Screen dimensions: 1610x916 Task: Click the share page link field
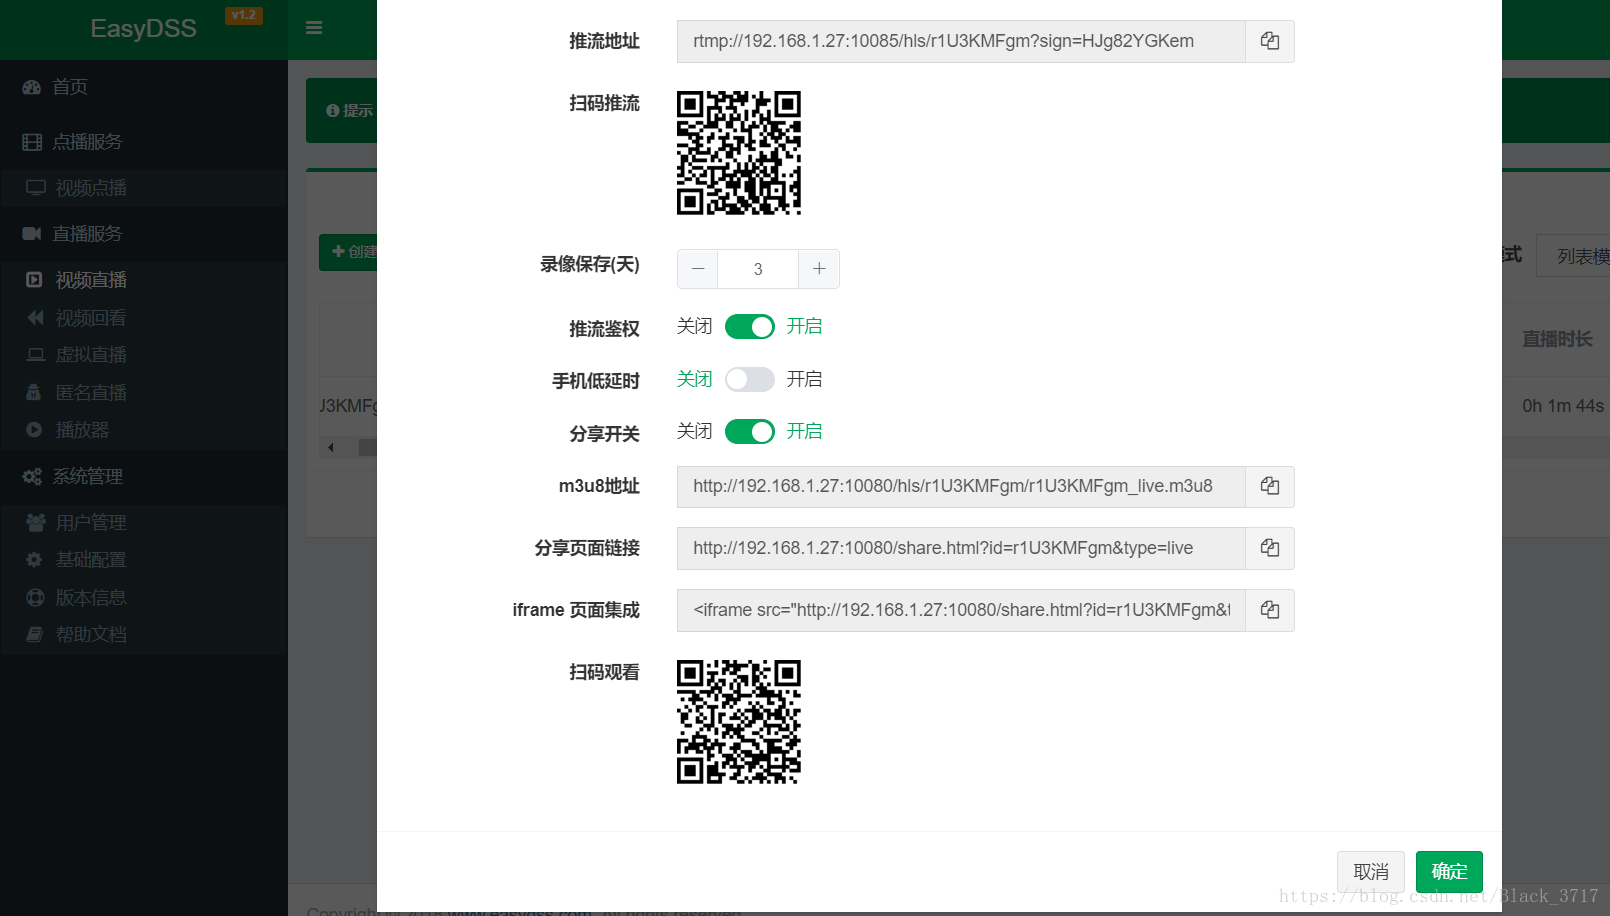pyautogui.click(x=961, y=548)
